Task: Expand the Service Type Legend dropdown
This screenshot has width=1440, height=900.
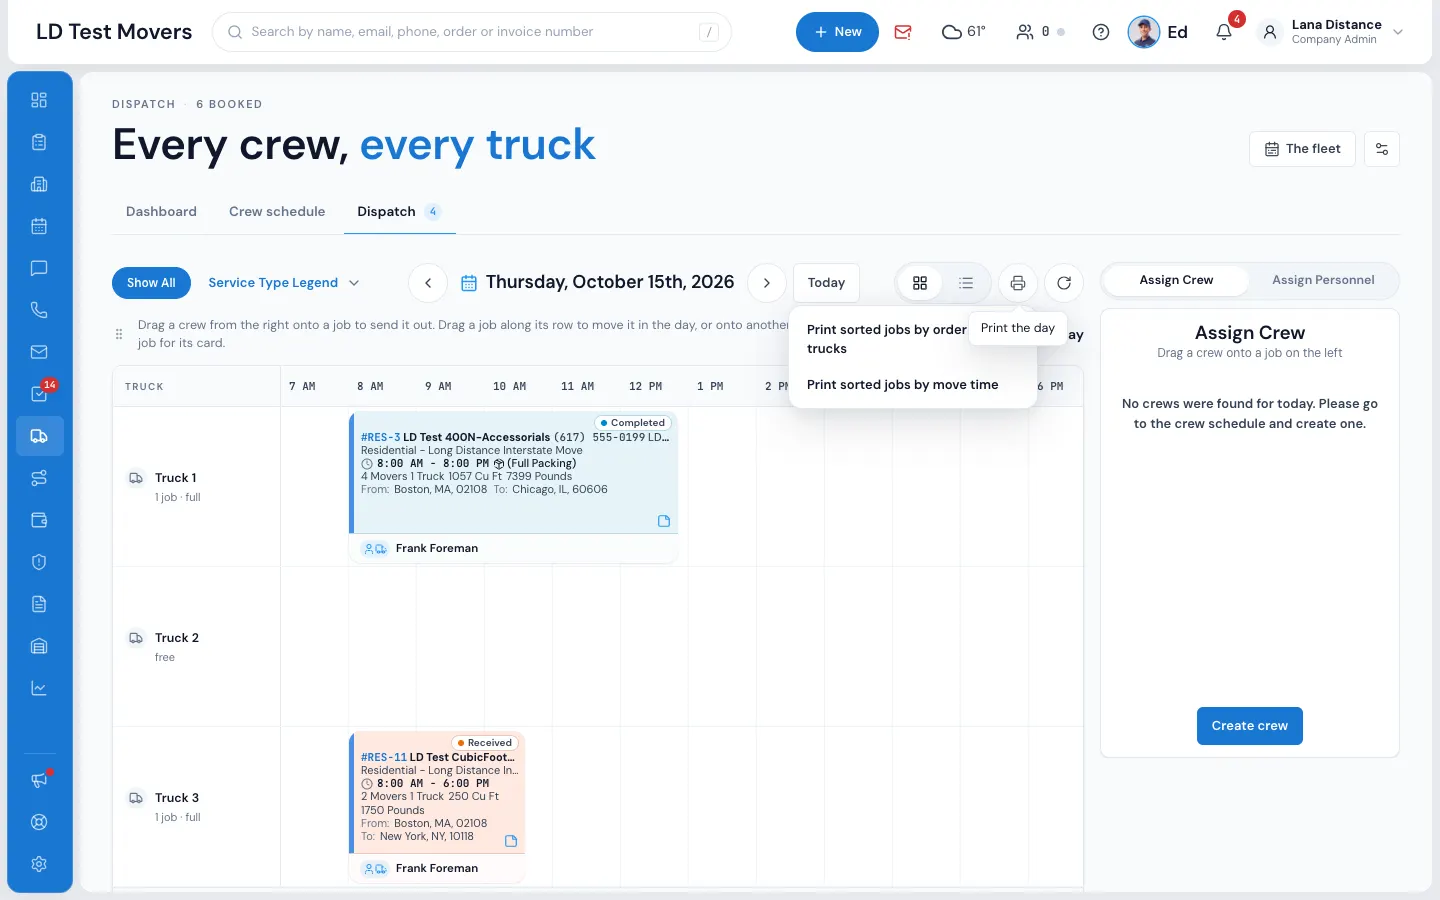Action: pyautogui.click(x=284, y=283)
